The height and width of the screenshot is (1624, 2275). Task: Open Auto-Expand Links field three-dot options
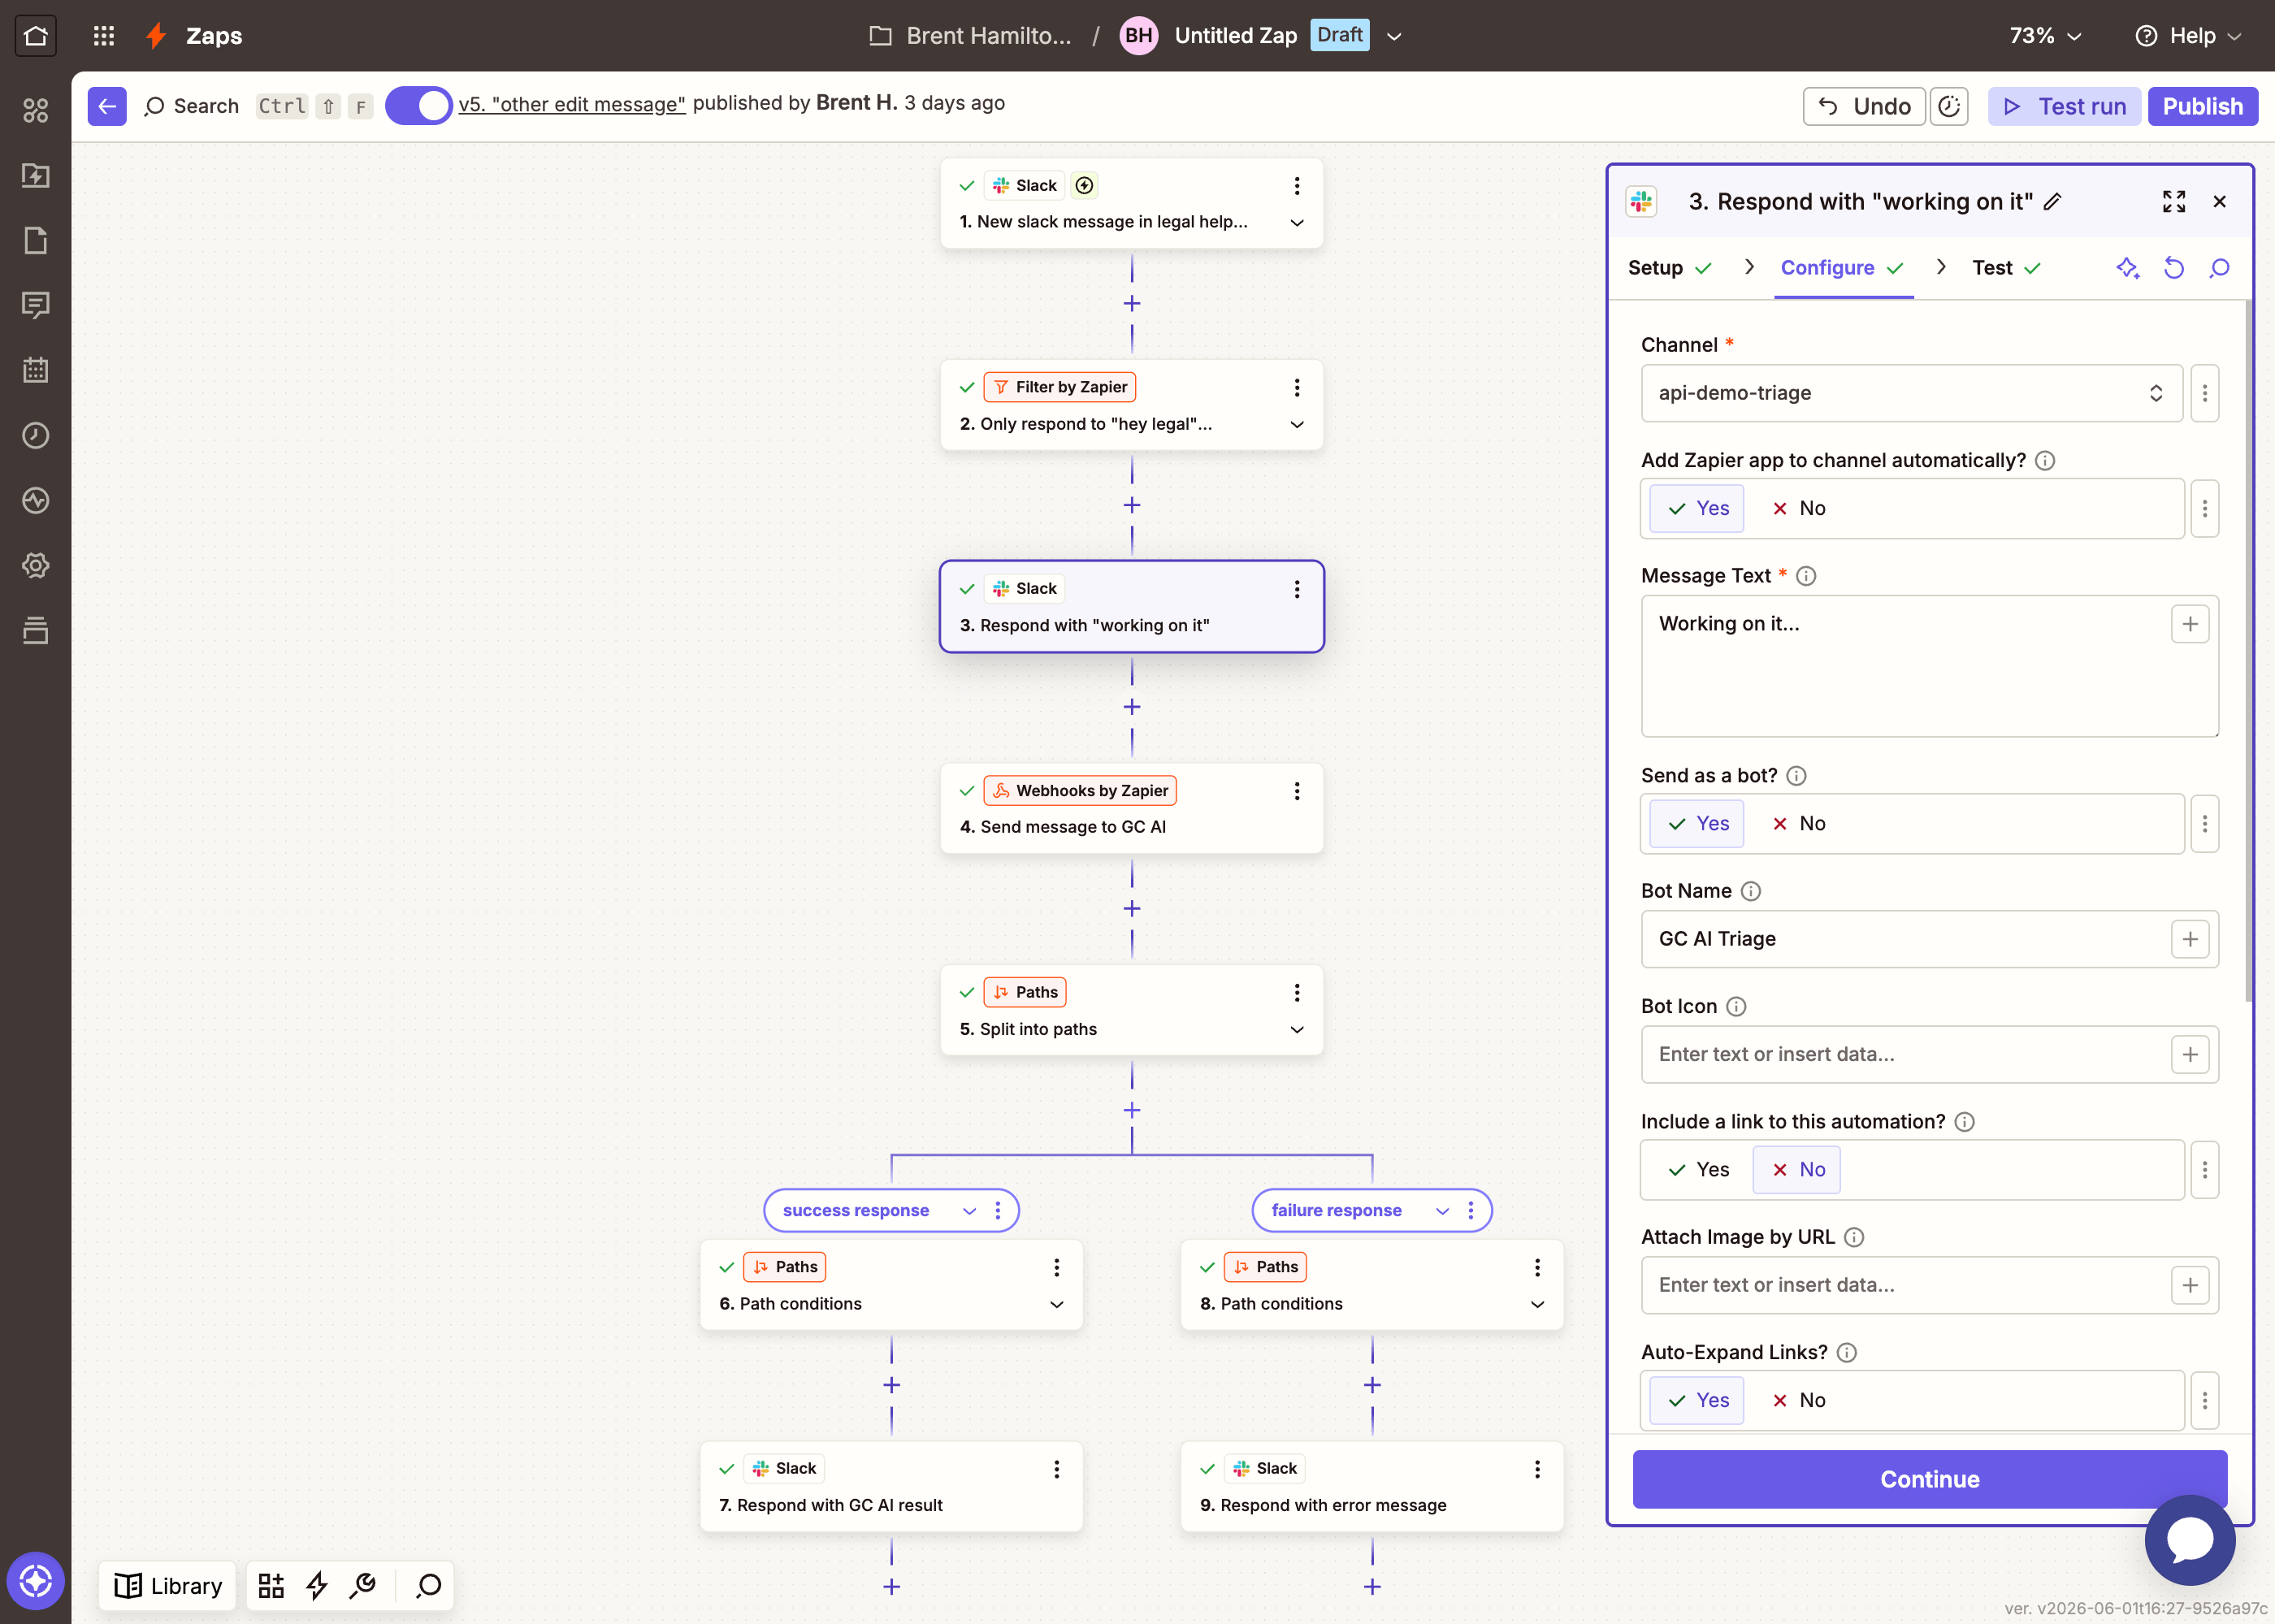coord(2205,1400)
